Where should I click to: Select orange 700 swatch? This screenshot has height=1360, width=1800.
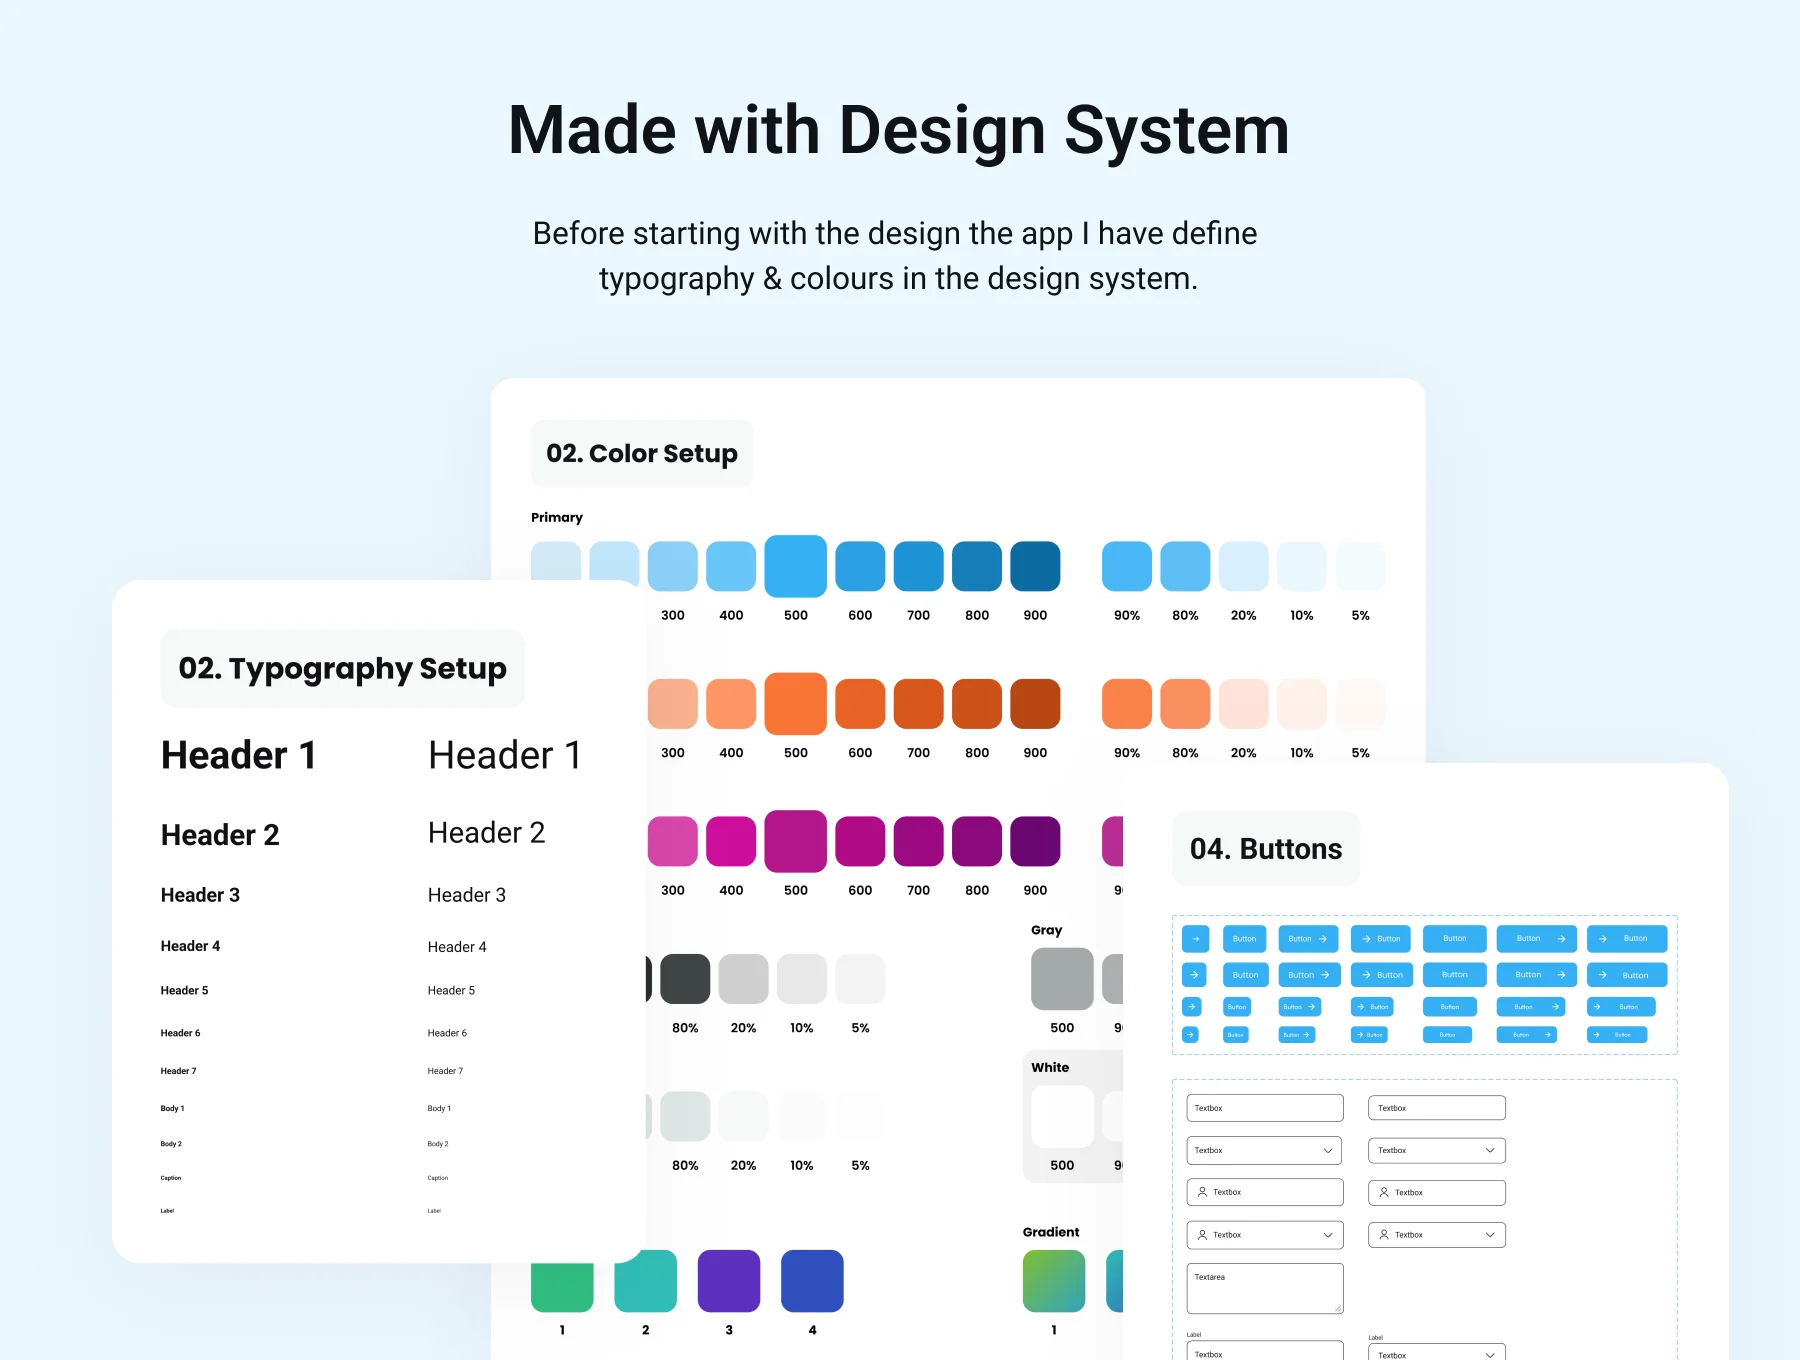(x=919, y=704)
